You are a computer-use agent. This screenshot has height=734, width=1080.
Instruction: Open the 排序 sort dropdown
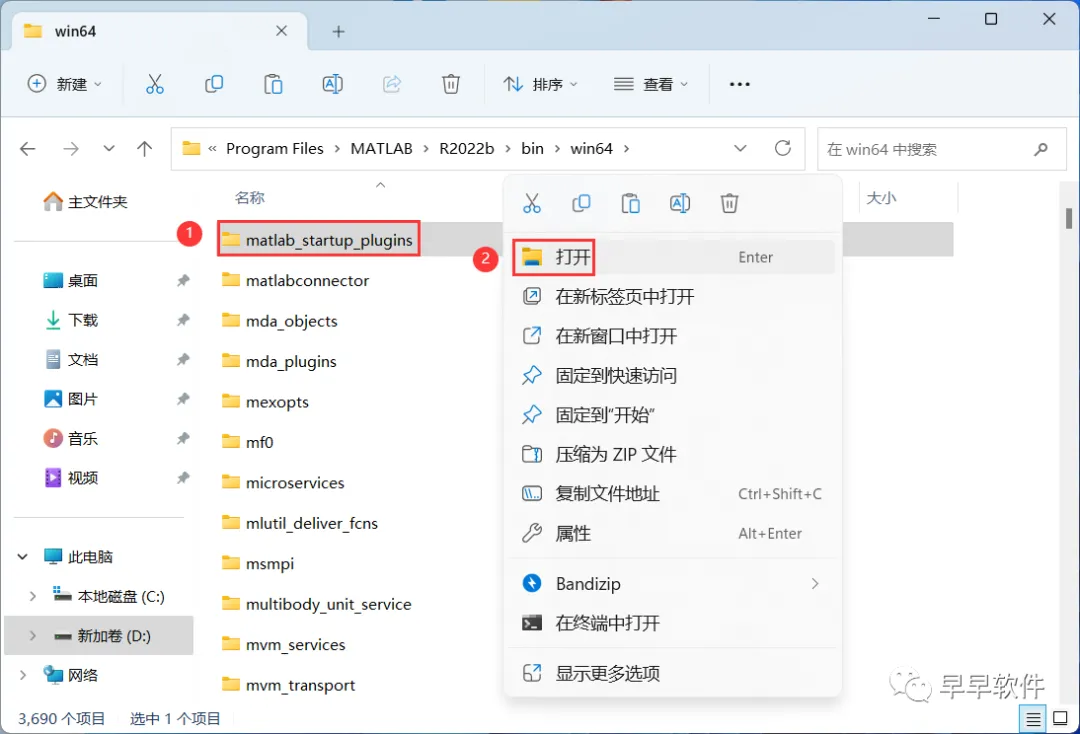tap(541, 84)
